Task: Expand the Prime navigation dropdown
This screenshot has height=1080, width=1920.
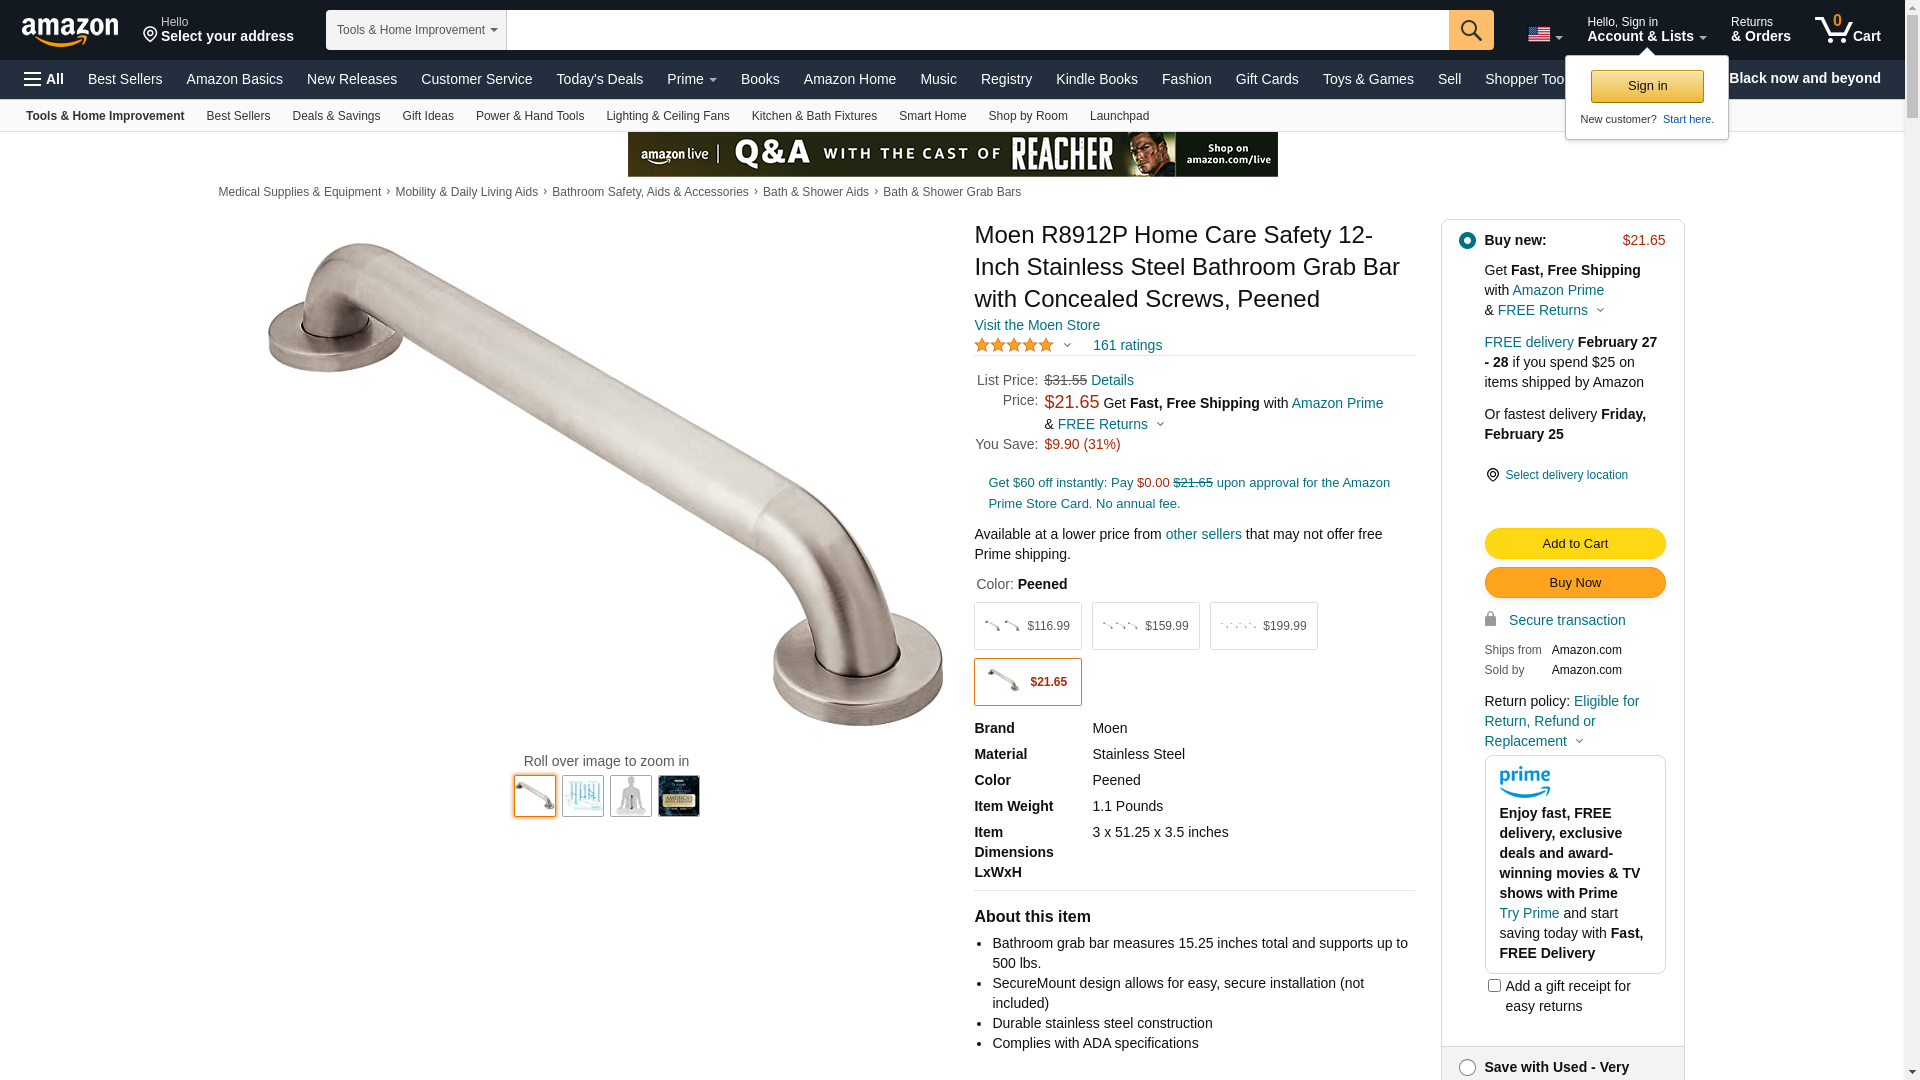Action: tap(692, 79)
